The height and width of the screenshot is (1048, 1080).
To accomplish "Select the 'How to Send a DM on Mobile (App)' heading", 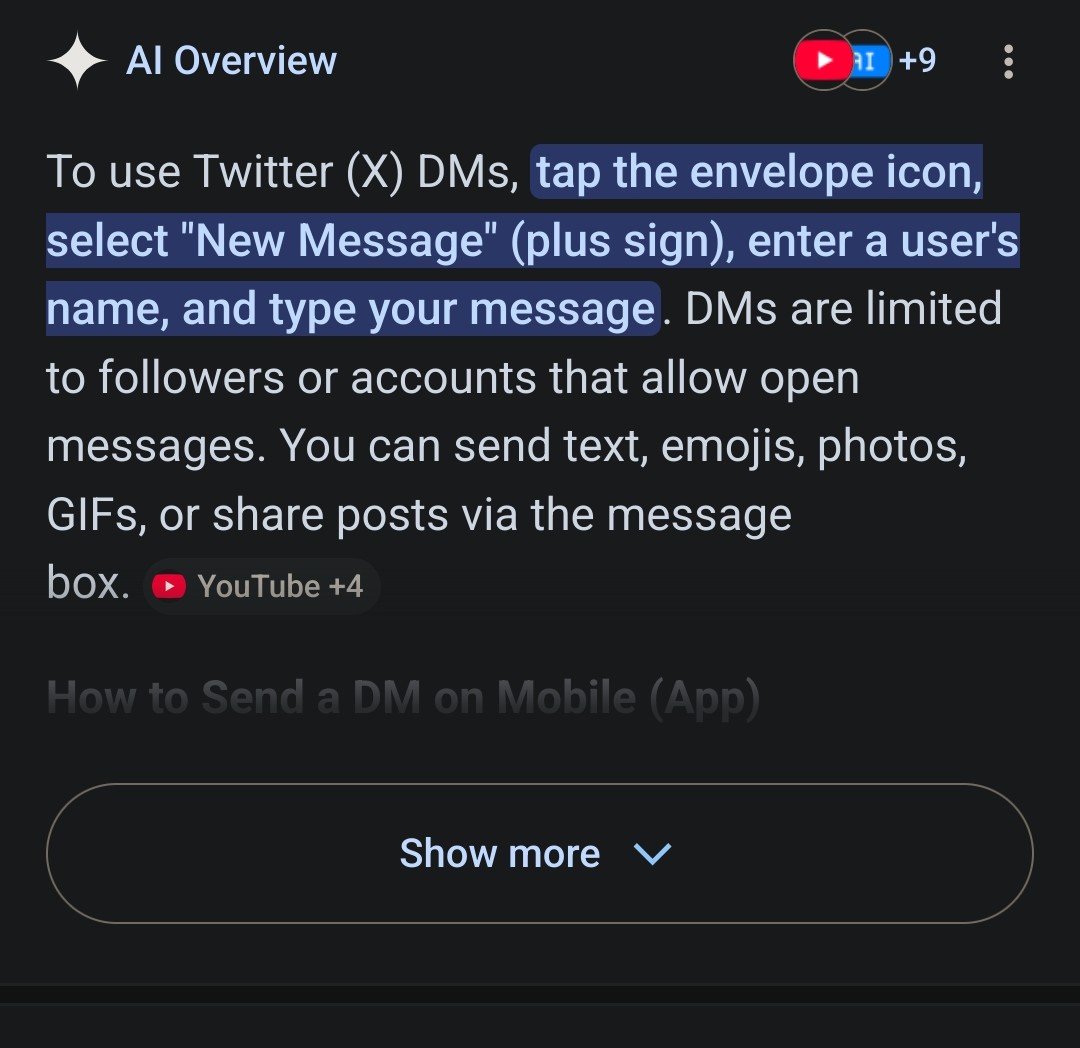I will (404, 698).
